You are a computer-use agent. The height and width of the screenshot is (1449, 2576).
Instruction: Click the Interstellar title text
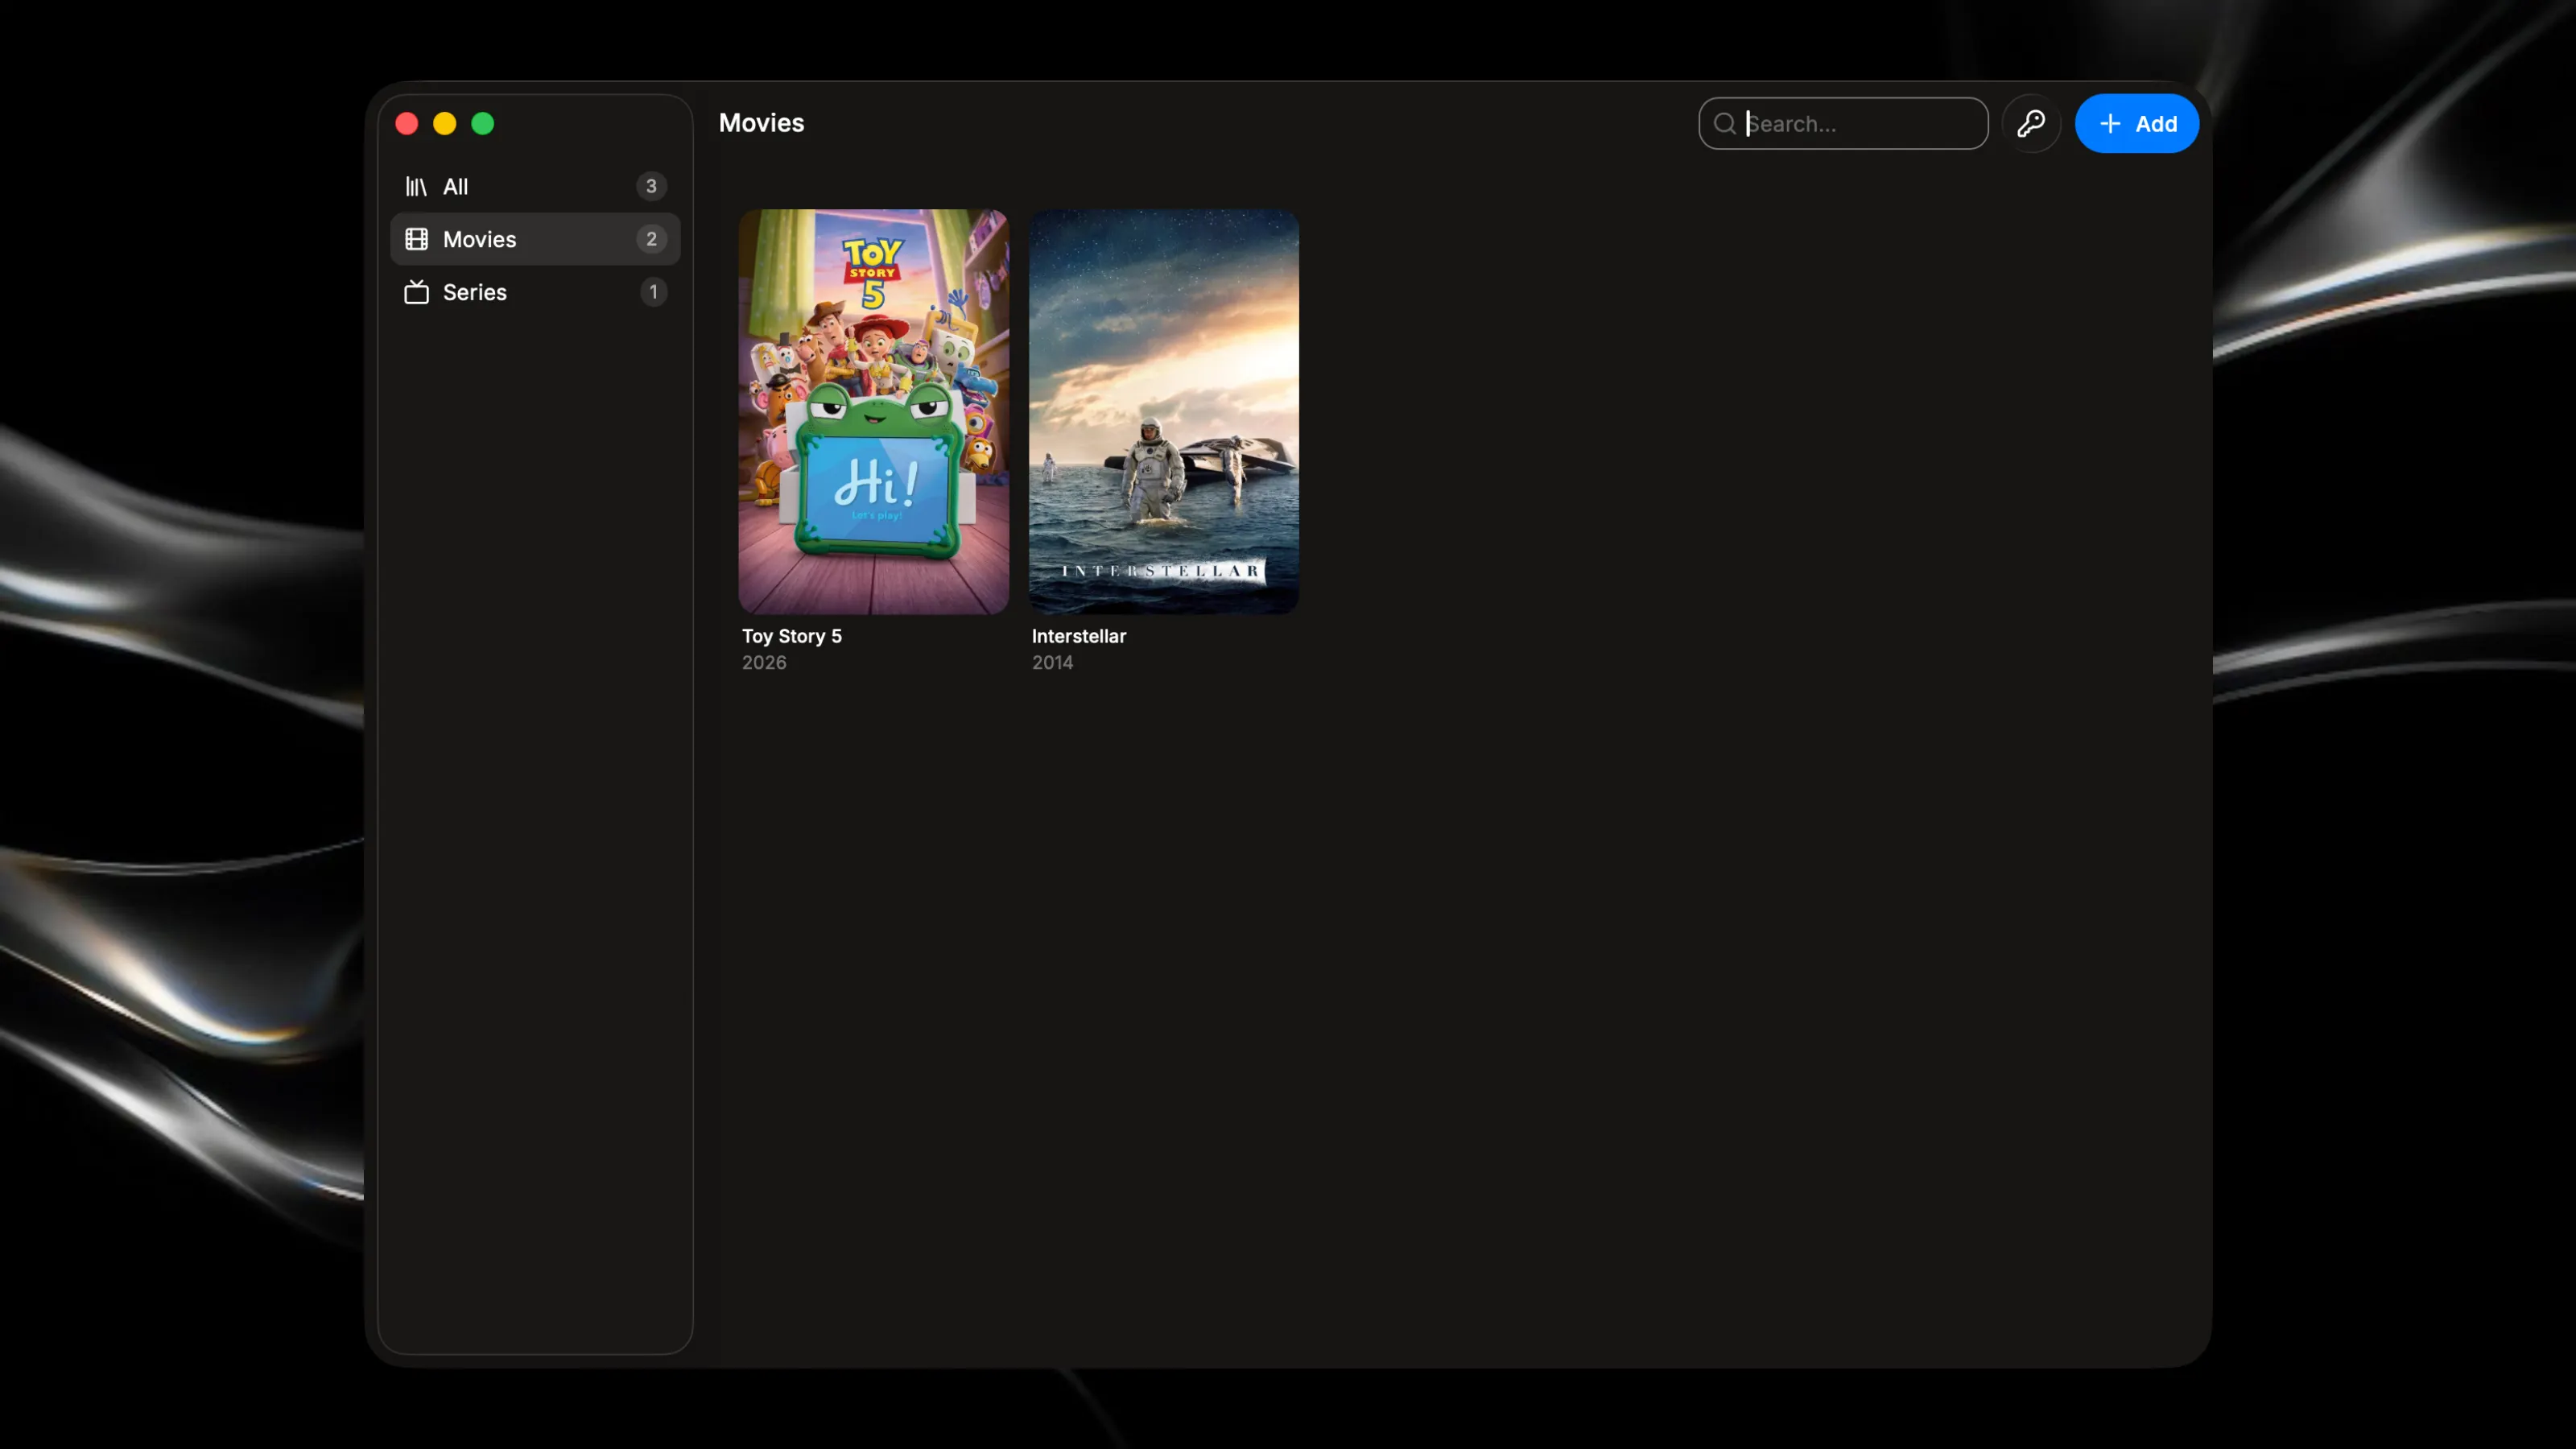point(1078,636)
